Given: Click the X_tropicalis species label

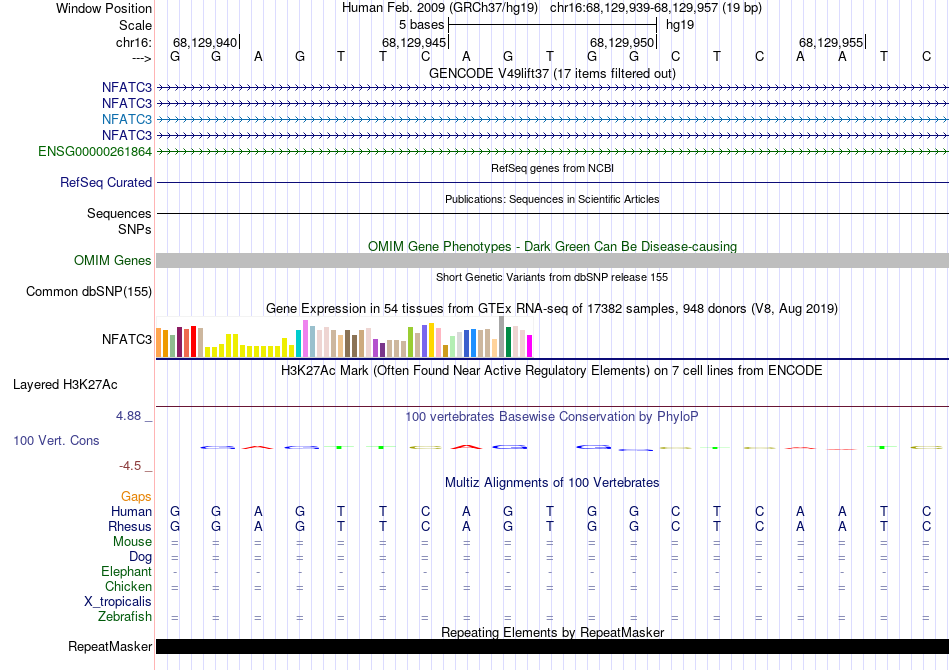Looking at the screenshot, I should tap(118, 602).
